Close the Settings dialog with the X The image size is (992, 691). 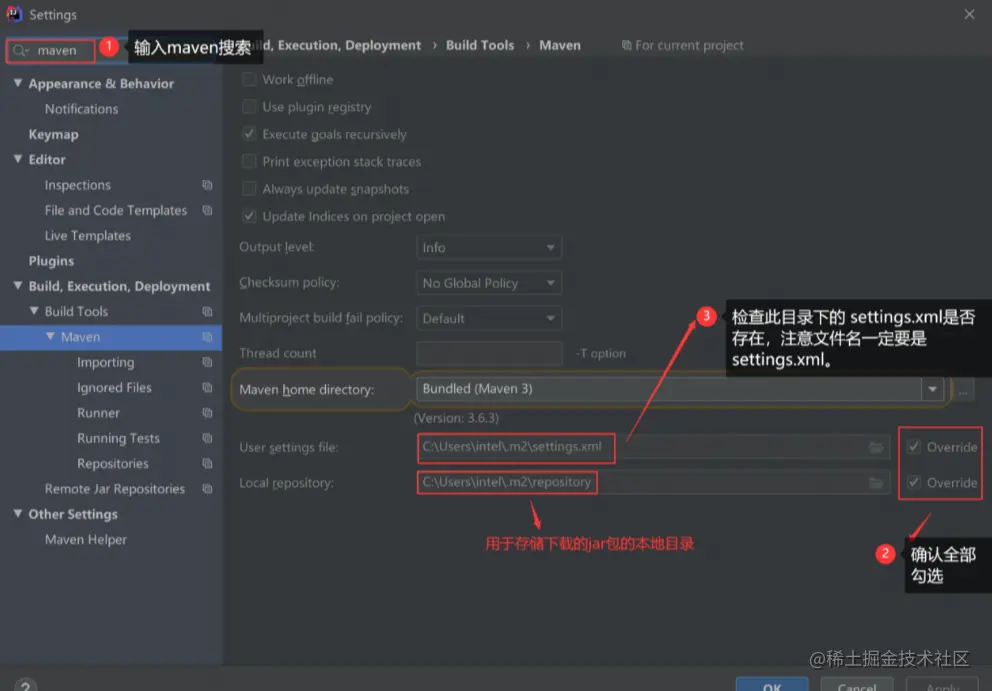(x=969, y=14)
